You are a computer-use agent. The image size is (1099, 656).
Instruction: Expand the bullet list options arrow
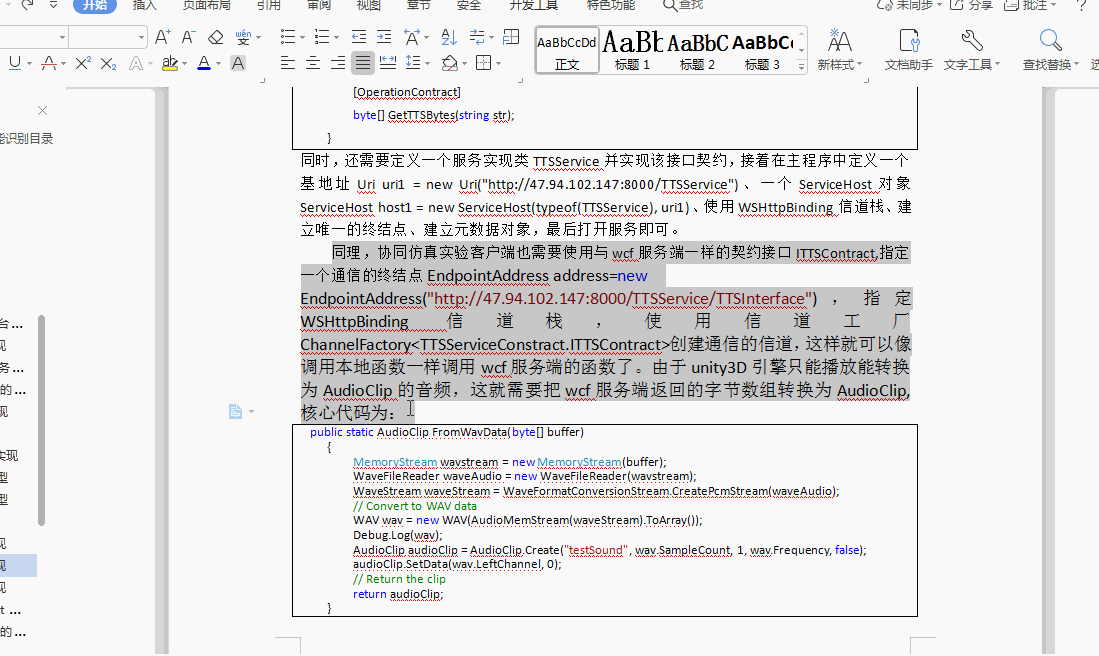(x=302, y=37)
